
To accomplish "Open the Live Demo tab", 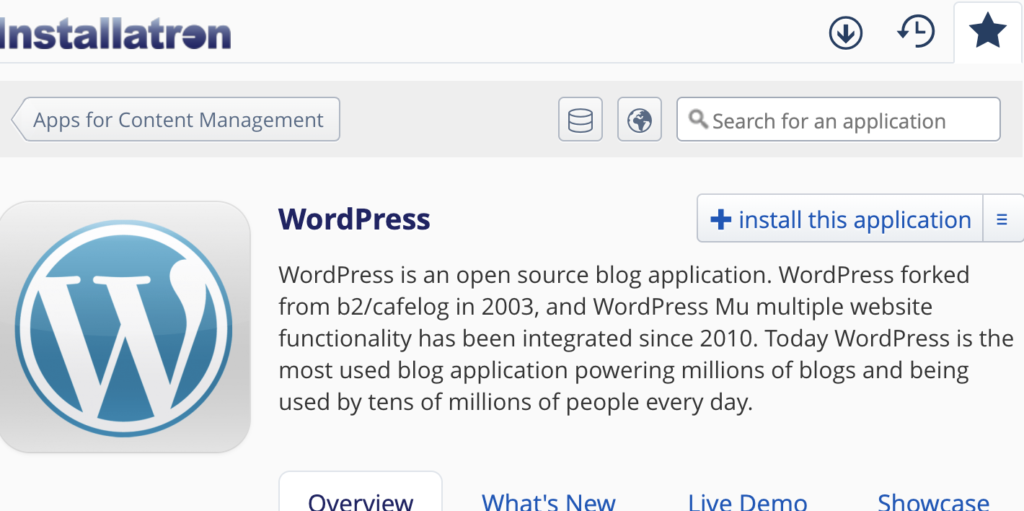I will [747, 502].
